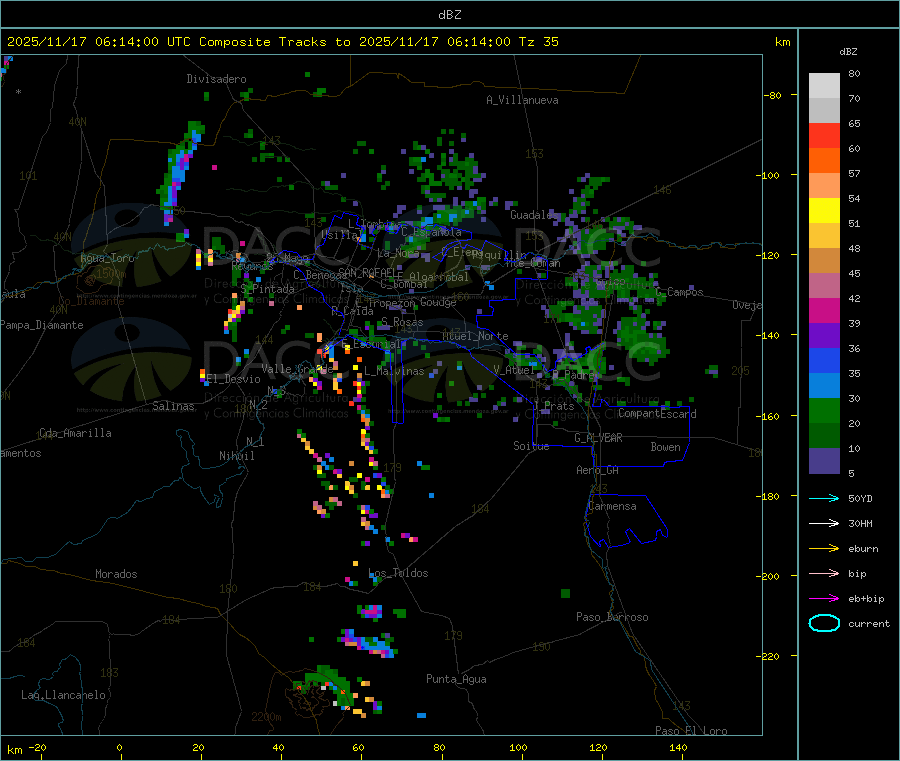Click the 20-30 dBZ green color swatch
Screen dimensions: 900x761
(824, 410)
